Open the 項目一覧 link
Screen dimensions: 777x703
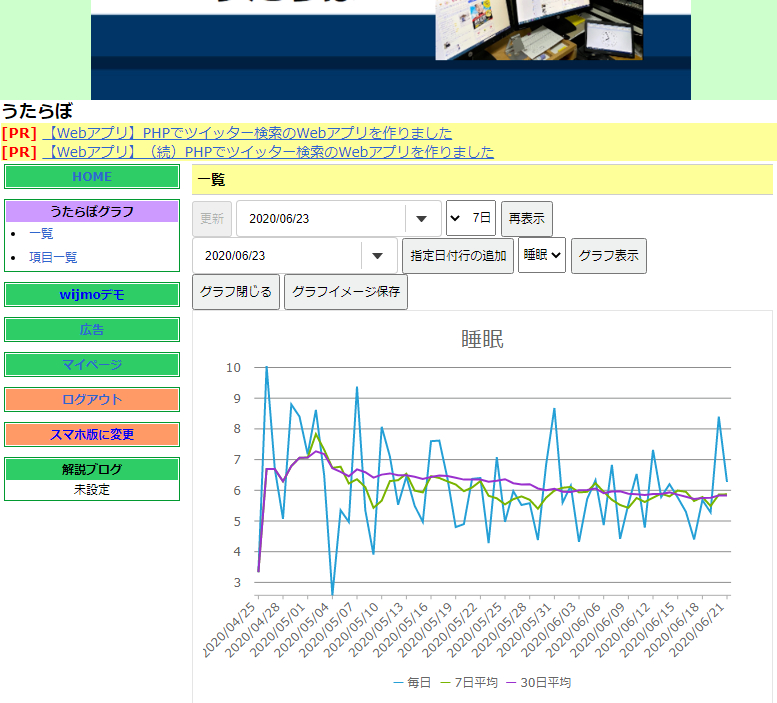point(53,258)
